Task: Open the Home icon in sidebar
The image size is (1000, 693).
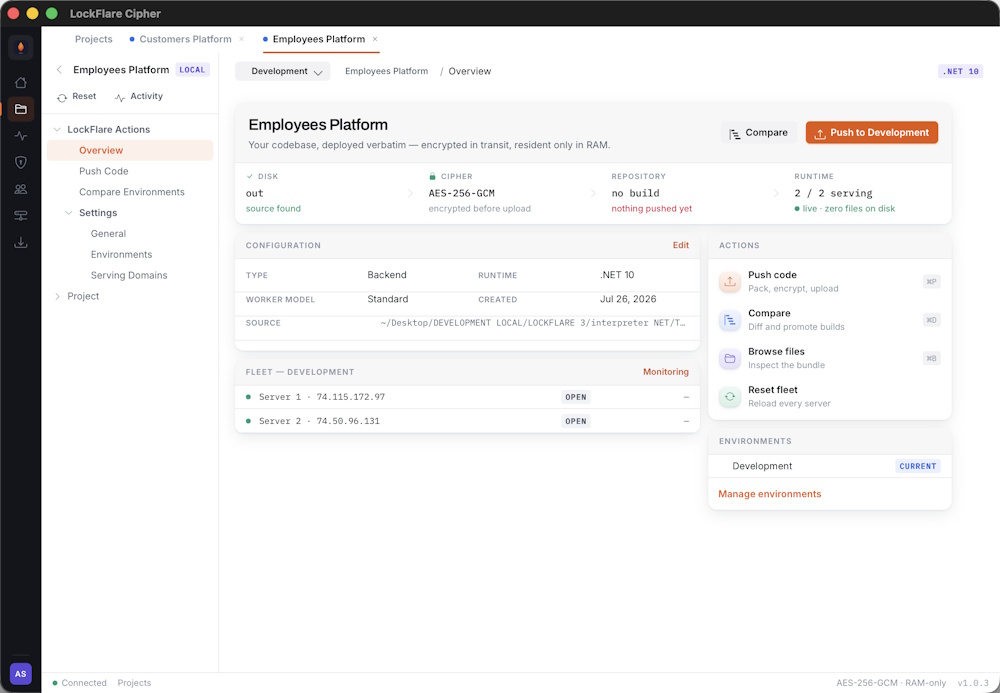Action: click(20, 82)
